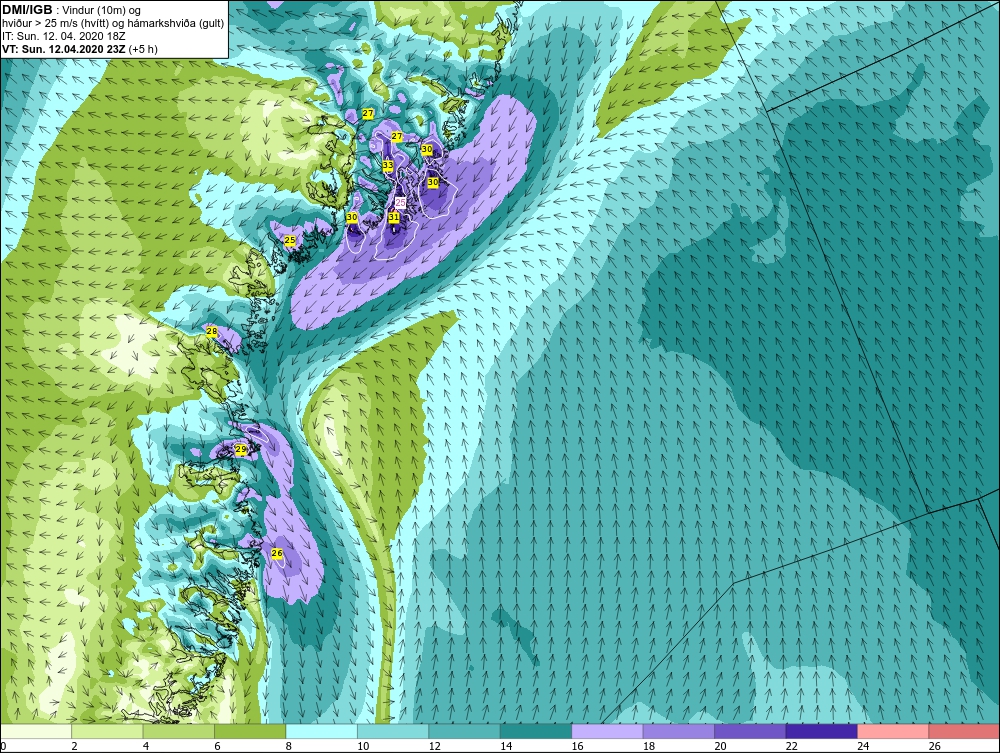Select the 8–10 m/s pale cyan legend swatch

point(321,731)
